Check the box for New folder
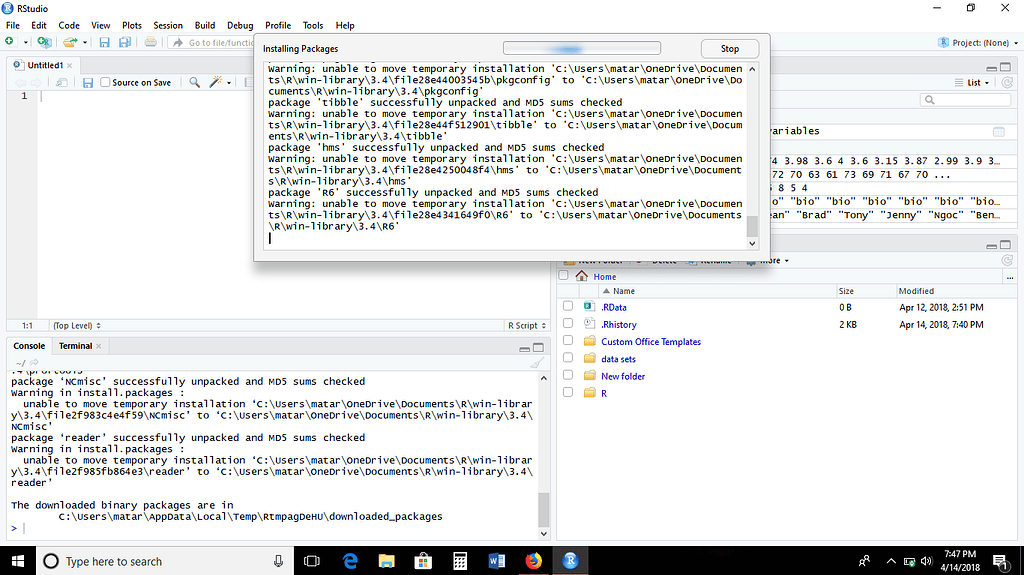This screenshot has height=575, width=1024. coord(568,375)
